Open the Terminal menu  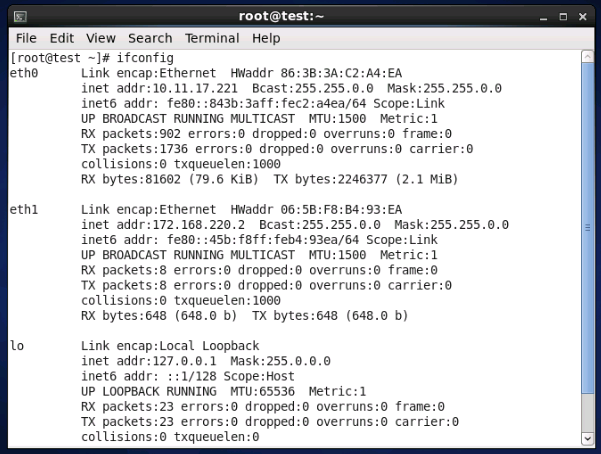(212, 38)
